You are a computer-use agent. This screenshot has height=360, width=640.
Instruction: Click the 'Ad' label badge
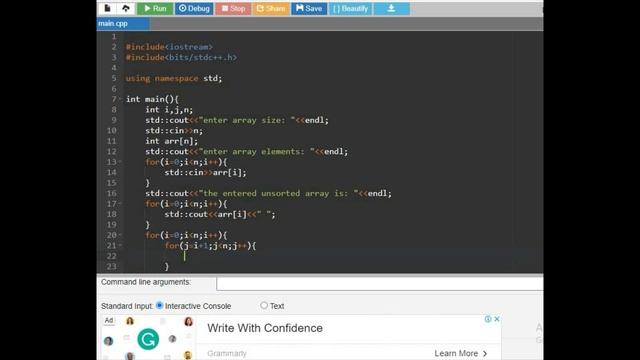tap(109, 320)
